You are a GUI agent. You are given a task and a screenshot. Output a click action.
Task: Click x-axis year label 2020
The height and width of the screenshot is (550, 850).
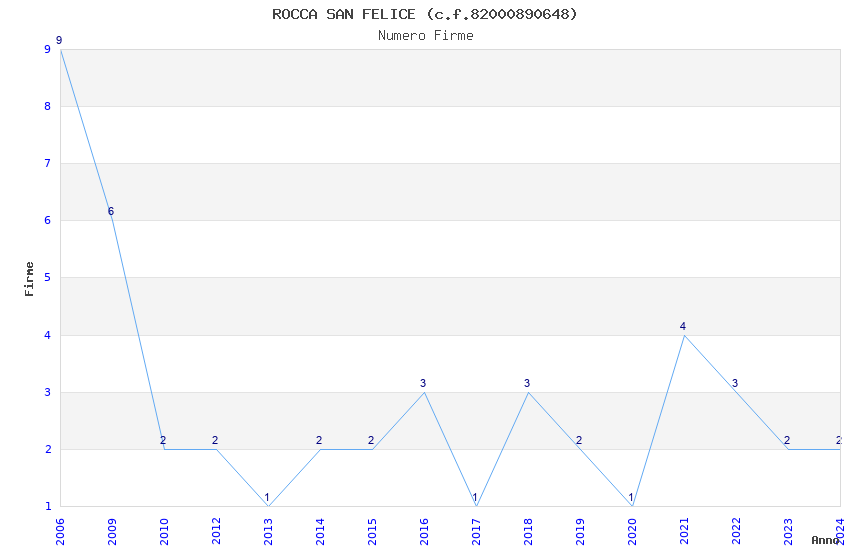pyautogui.click(x=632, y=531)
